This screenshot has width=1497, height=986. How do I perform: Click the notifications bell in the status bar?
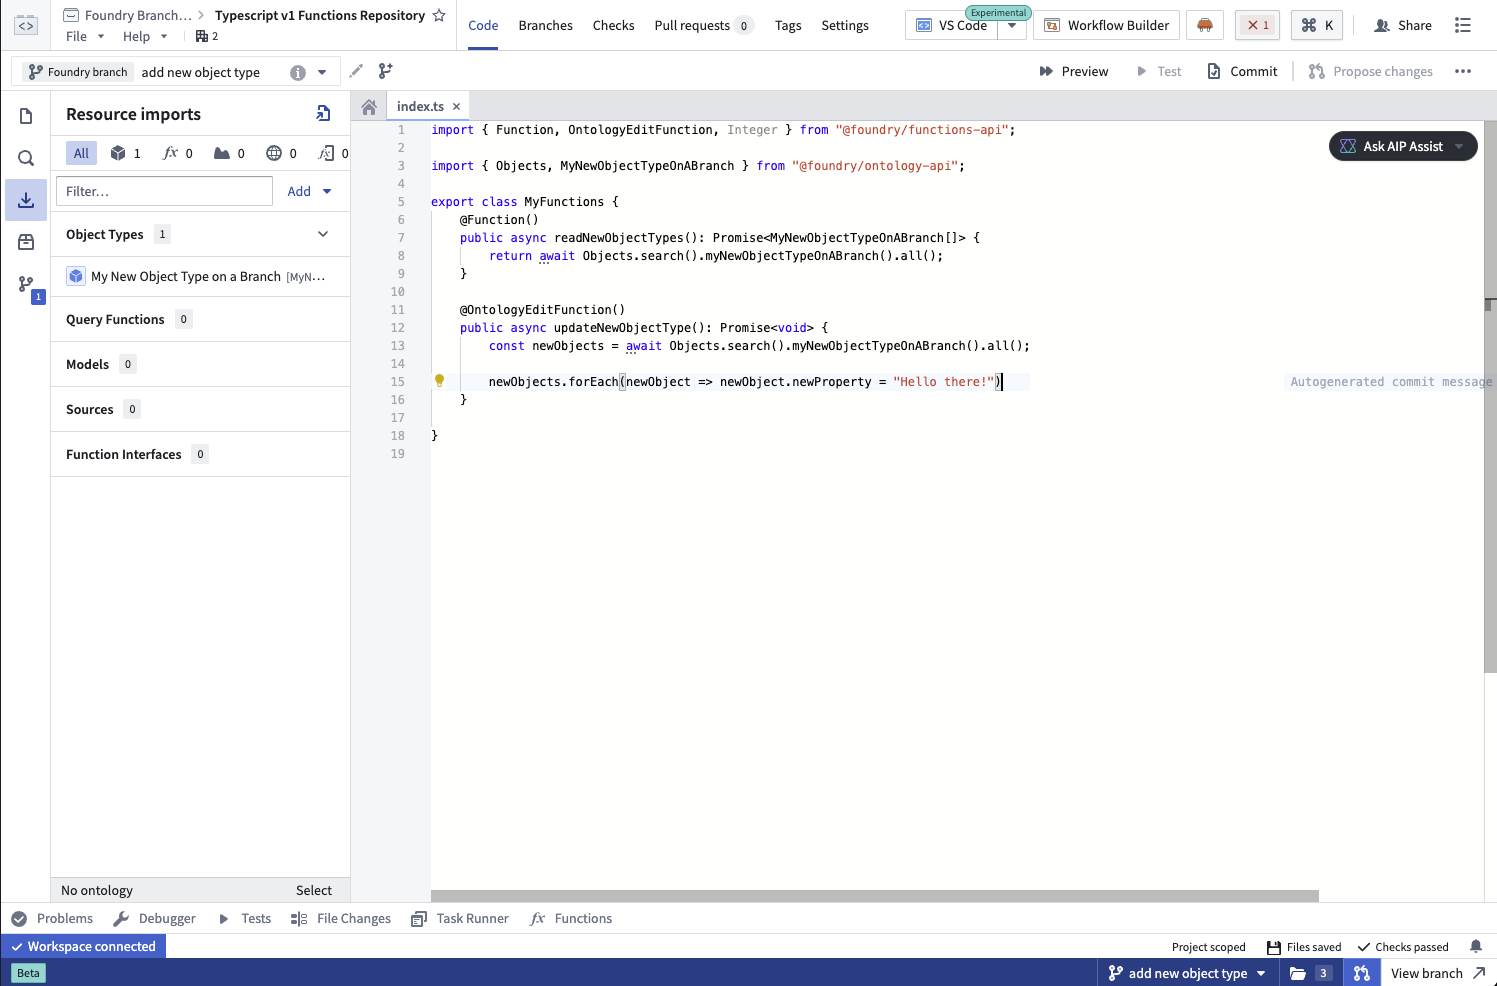coord(1477,946)
